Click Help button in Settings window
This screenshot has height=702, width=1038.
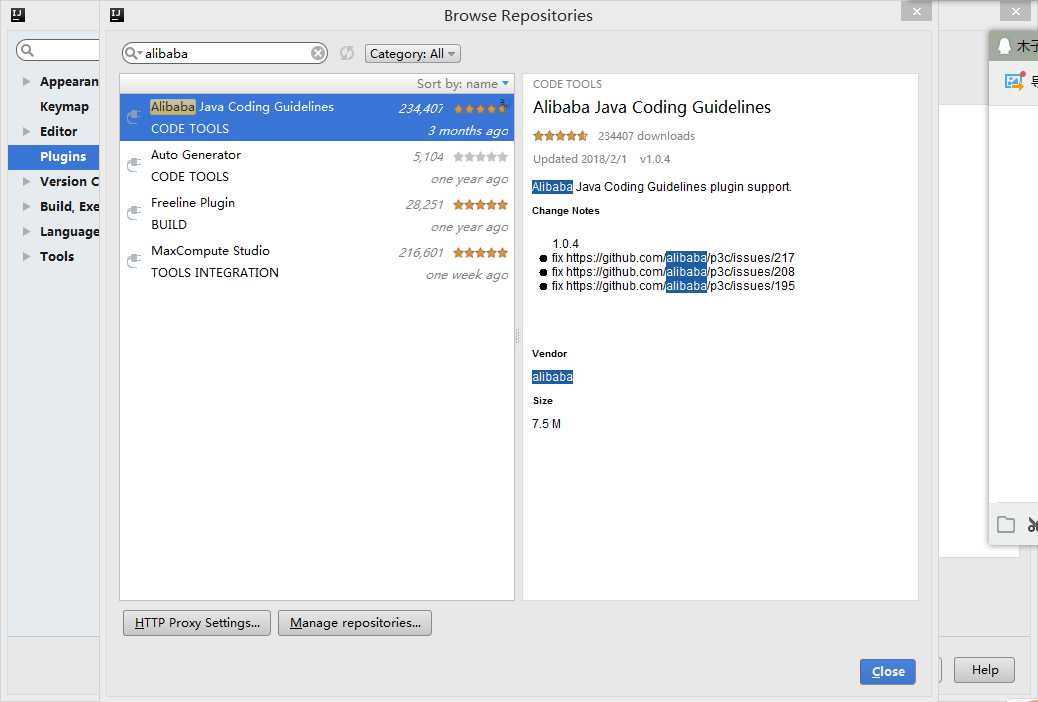pyautogui.click(x=984, y=670)
